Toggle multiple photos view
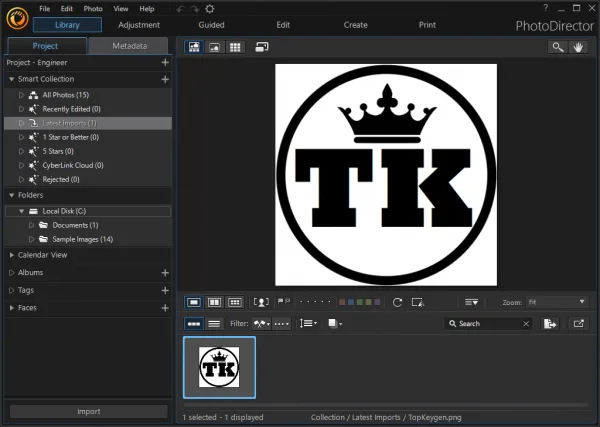Viewport: 600px width, 427px height. point(235,302)
